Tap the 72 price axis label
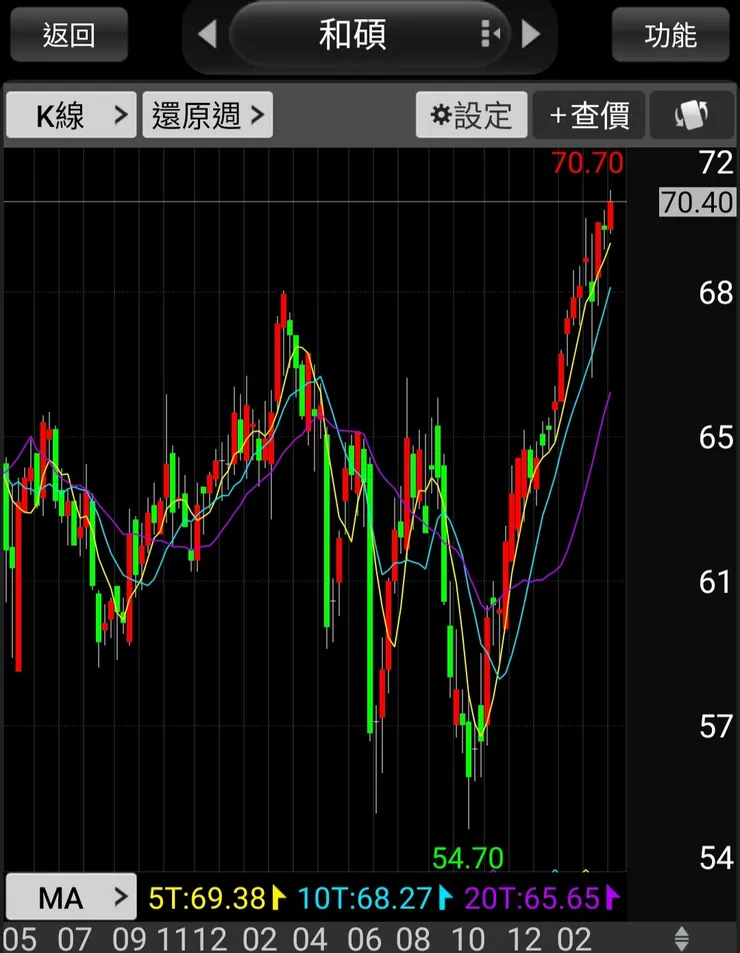The height and width of the screenshot is (953, 740). coord(716,163)
